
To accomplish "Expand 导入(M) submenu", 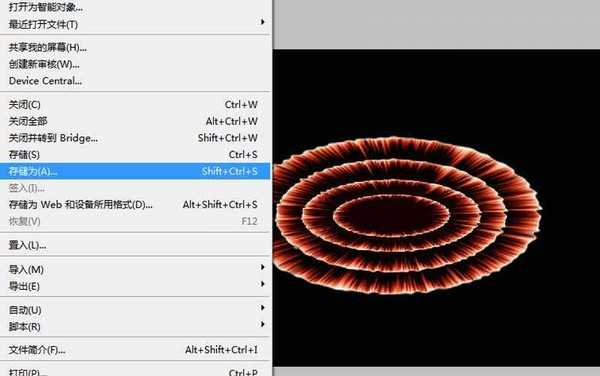I will pos(135,269).
